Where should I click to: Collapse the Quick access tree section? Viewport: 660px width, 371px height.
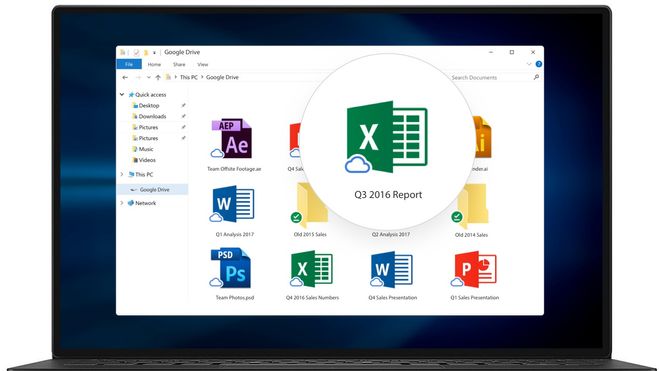click(122, 94)
